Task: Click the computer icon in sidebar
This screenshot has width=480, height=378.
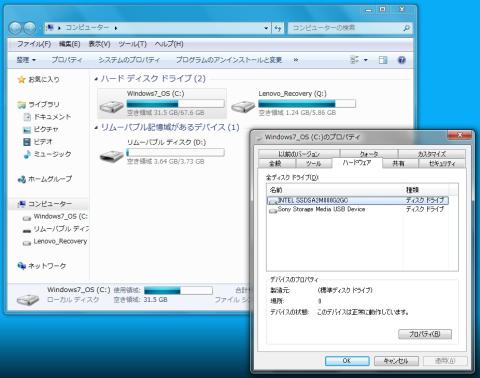Action: pos(22,204)
